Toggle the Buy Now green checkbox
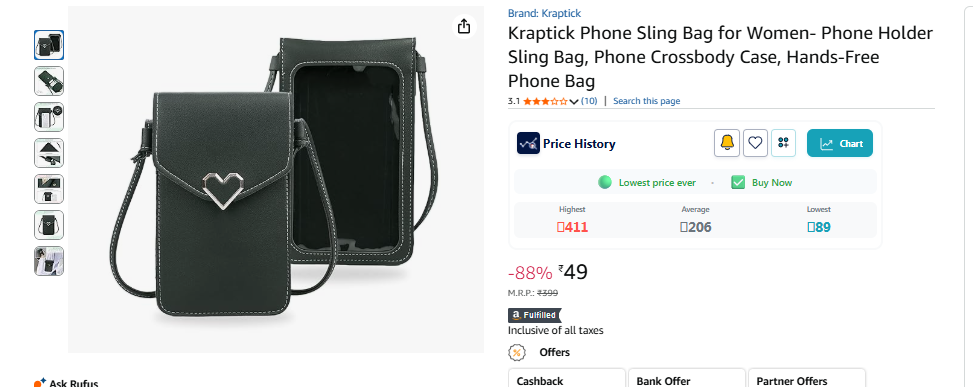 738,182
